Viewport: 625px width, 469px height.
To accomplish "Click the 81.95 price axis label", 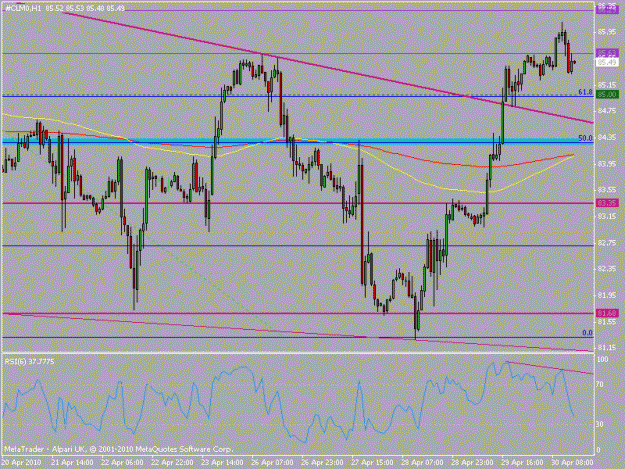I will coord(607,295).
